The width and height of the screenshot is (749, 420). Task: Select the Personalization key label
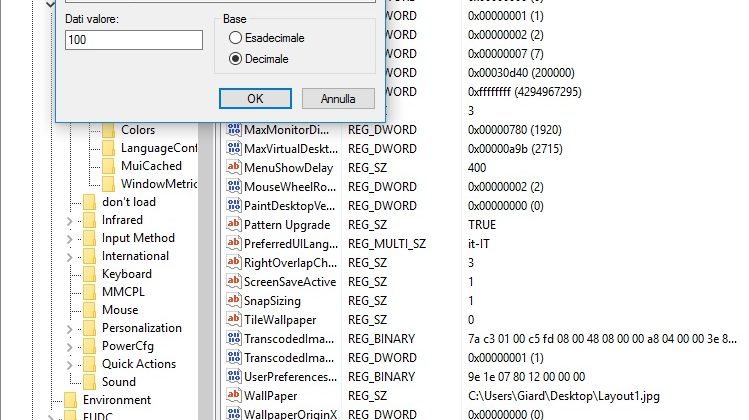142,328
